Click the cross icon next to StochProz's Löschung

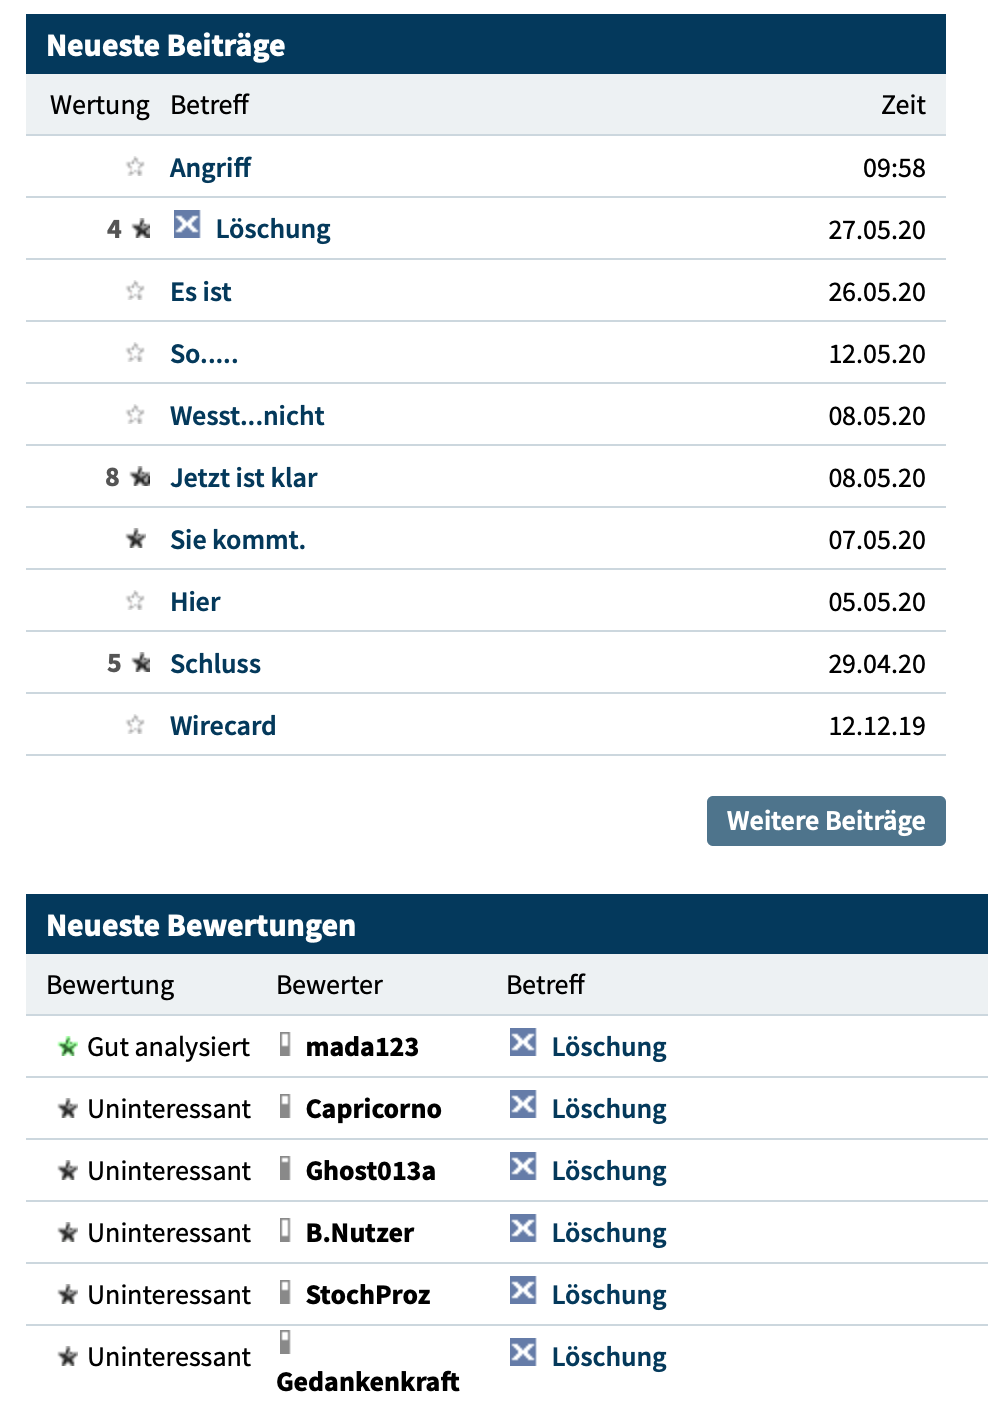click(523, 1292)
